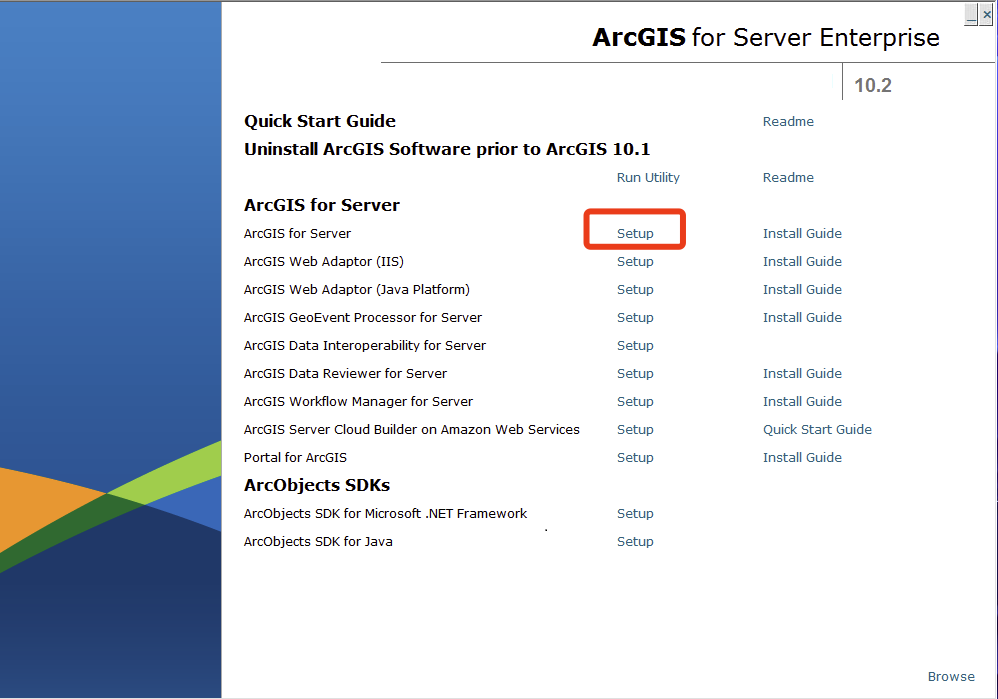This screenshot has width=998, height=699.
Task: Click the ArcGIS Workflow Manager for Server label
Action: pyautogui.click(x=358, y=402)
